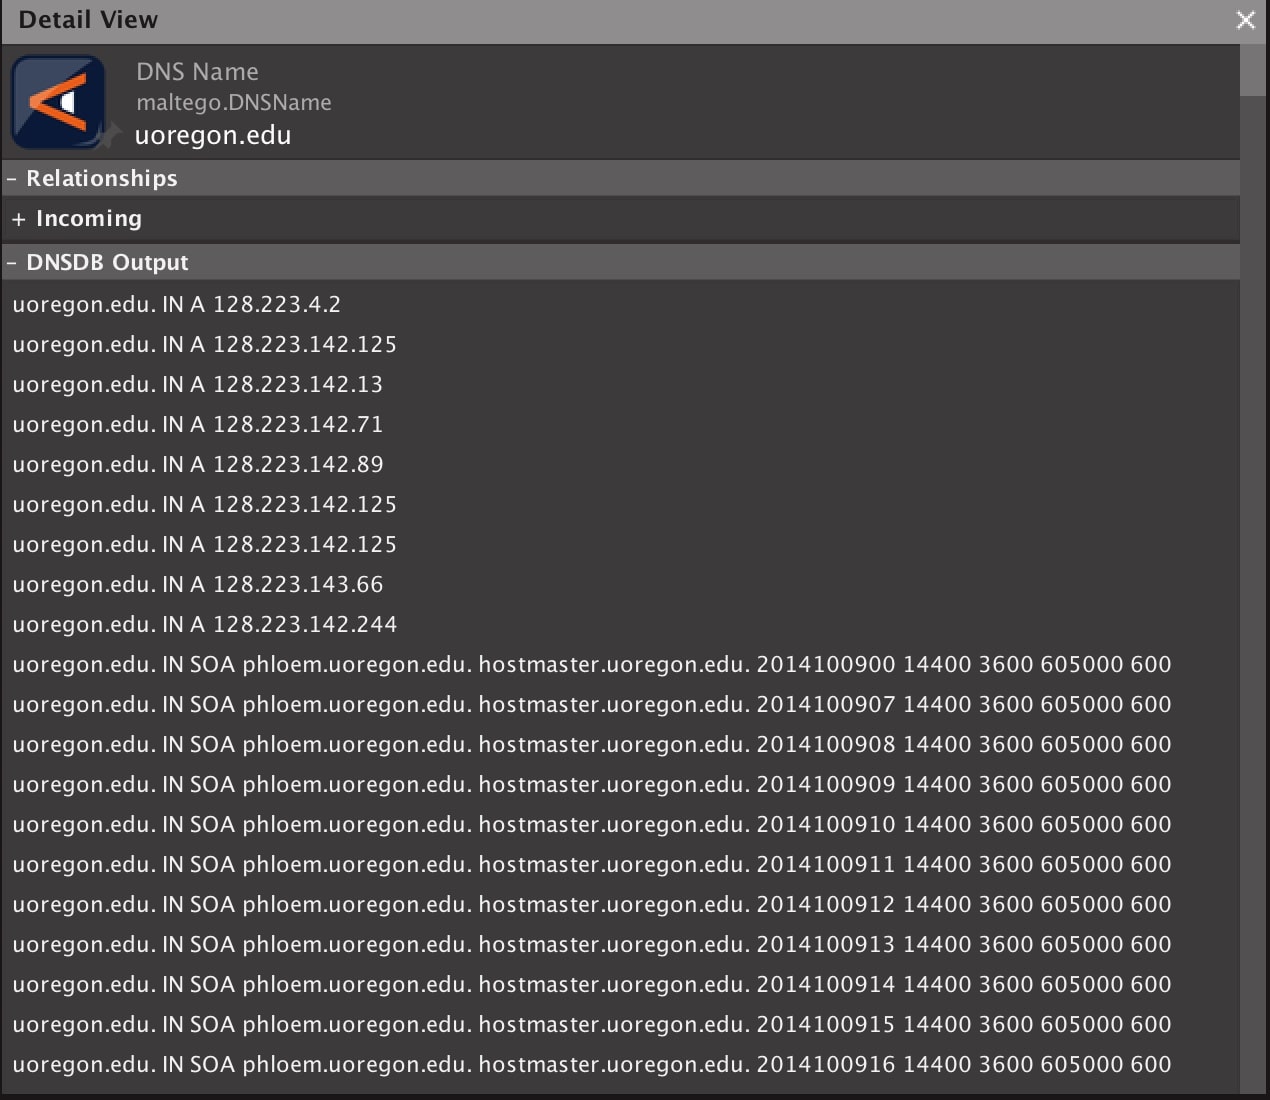
Task: Select the A record 128.223.143.66
Action: (198, 584)
